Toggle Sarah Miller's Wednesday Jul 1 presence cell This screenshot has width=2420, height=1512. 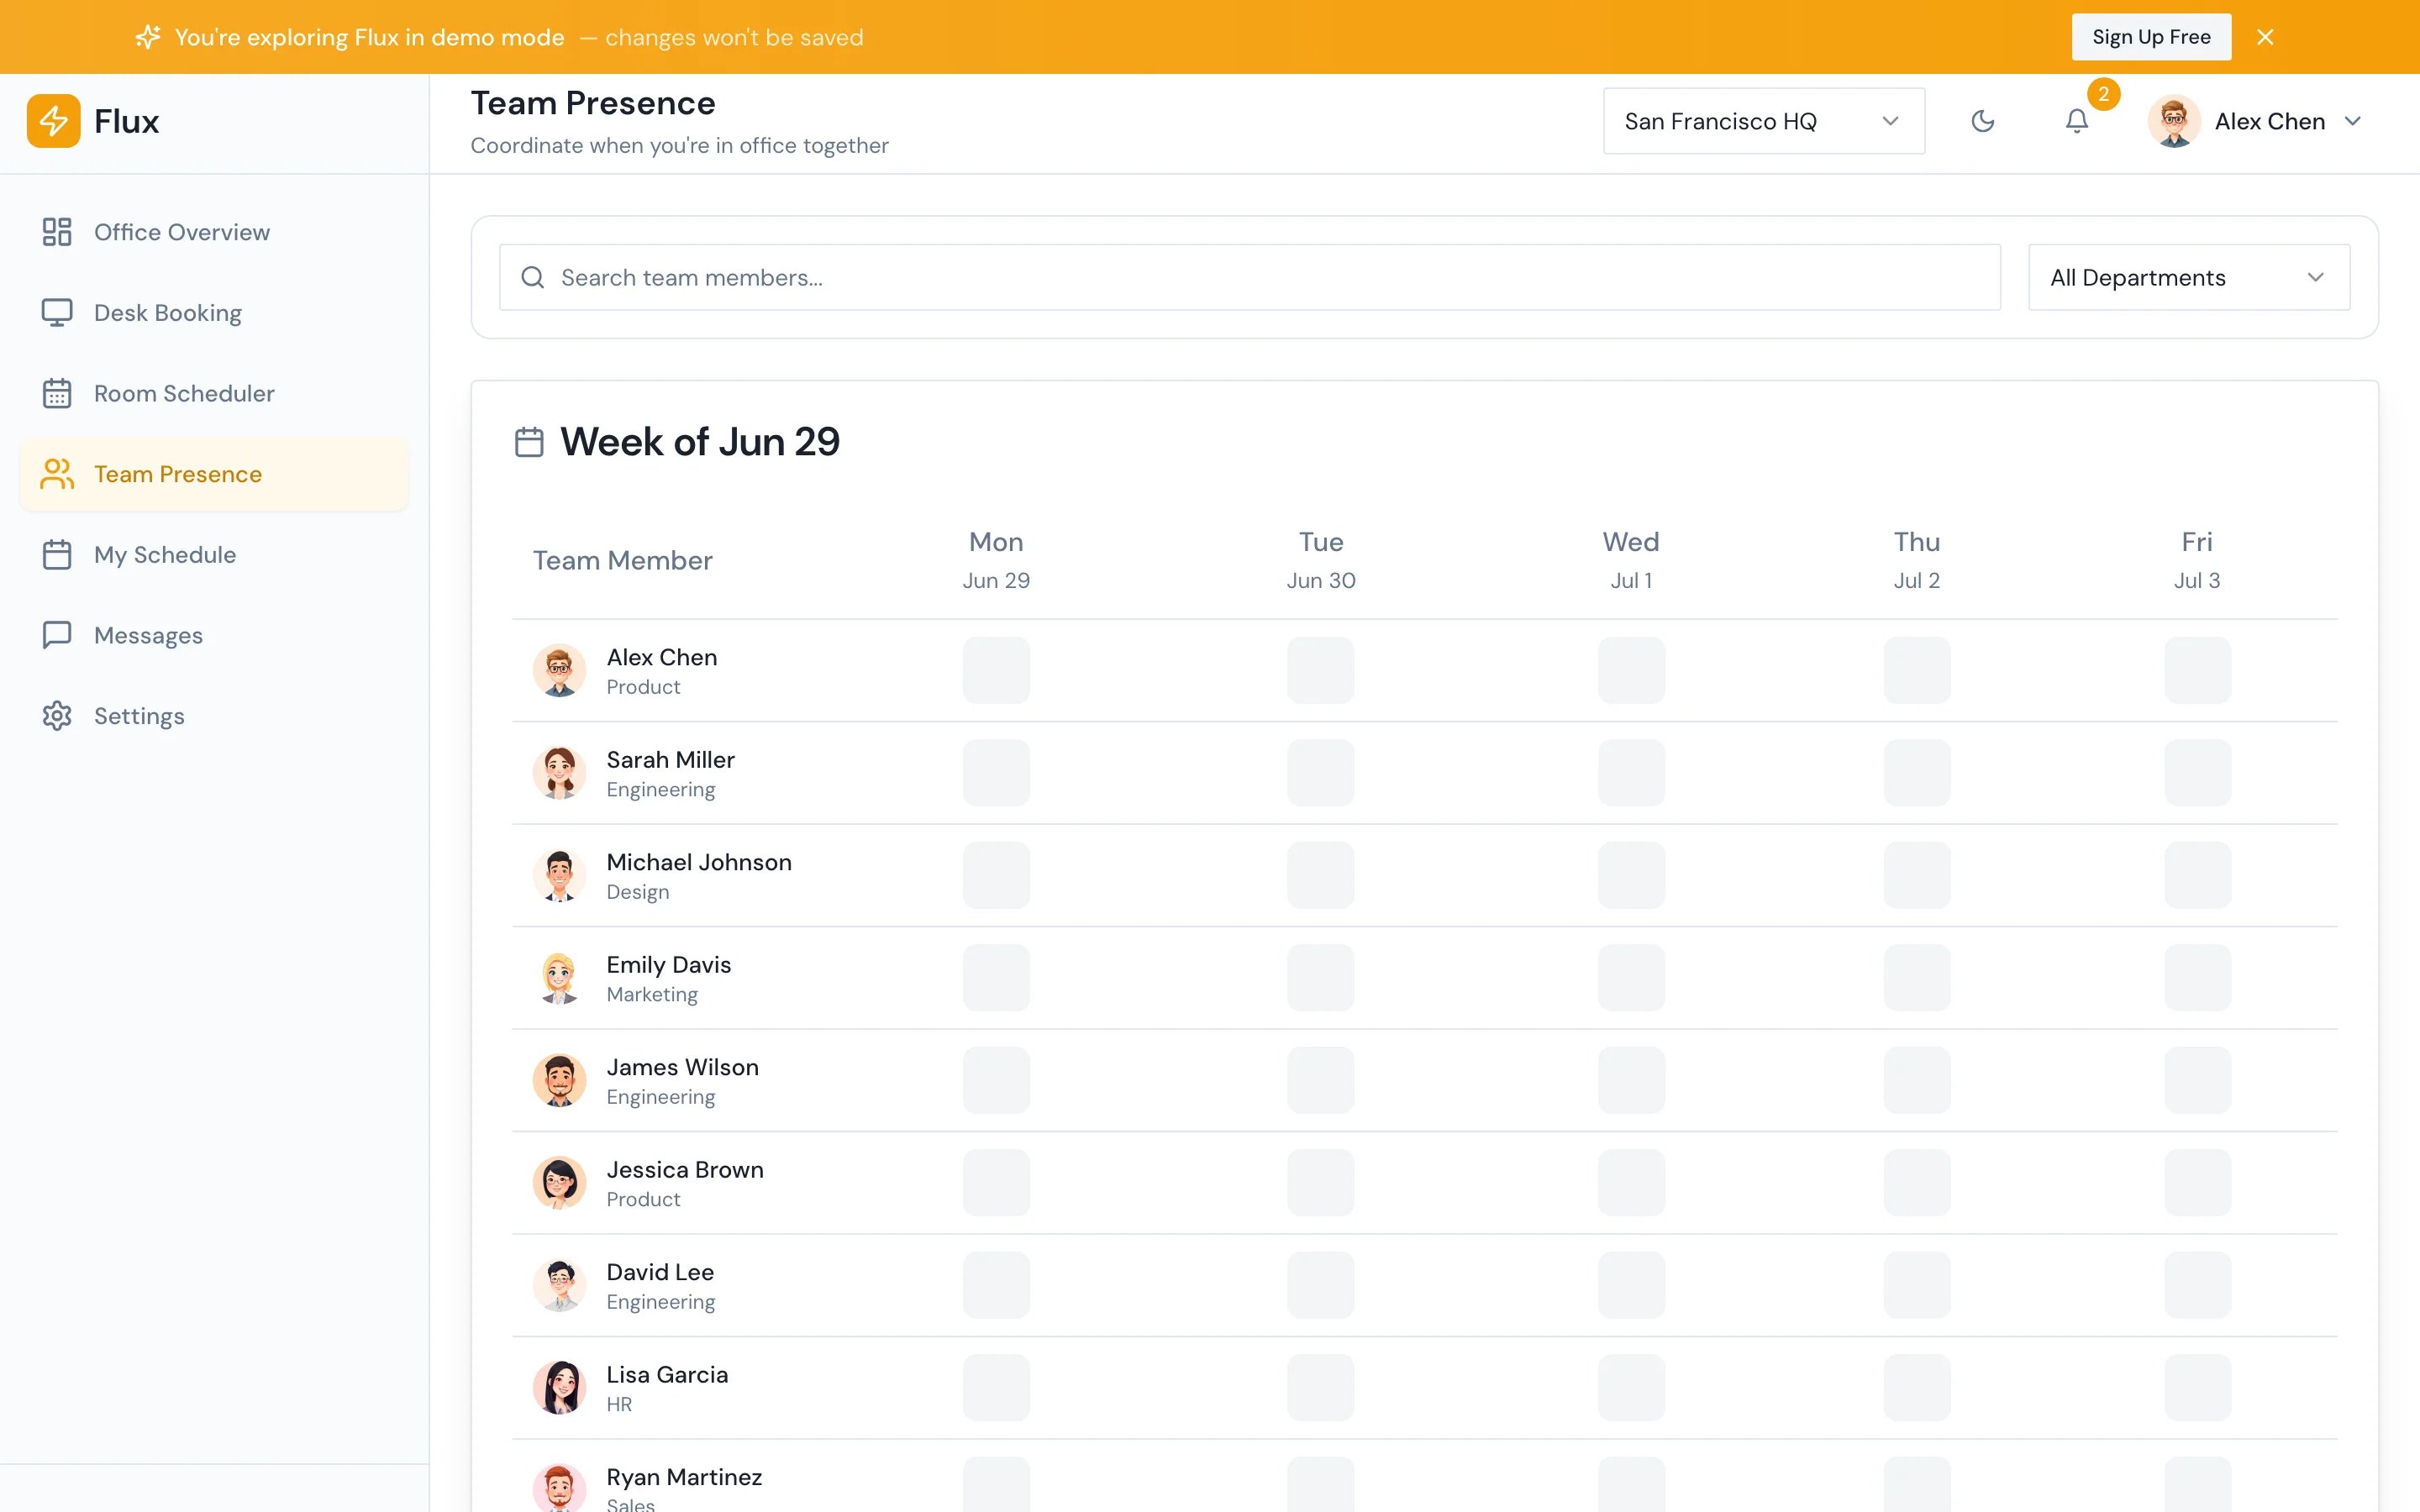[1631, 773]
